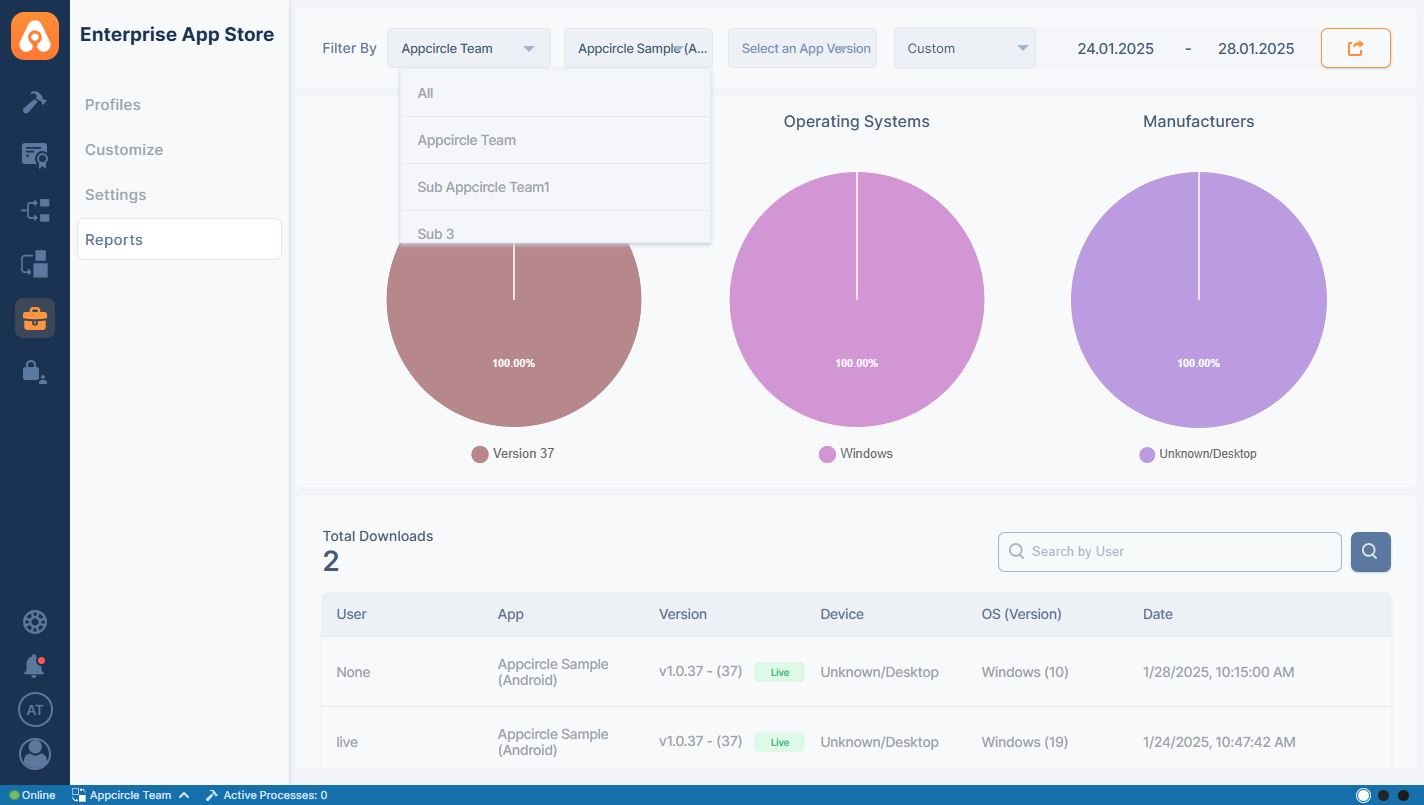Click the search magnifier button

coord(1371,551)
